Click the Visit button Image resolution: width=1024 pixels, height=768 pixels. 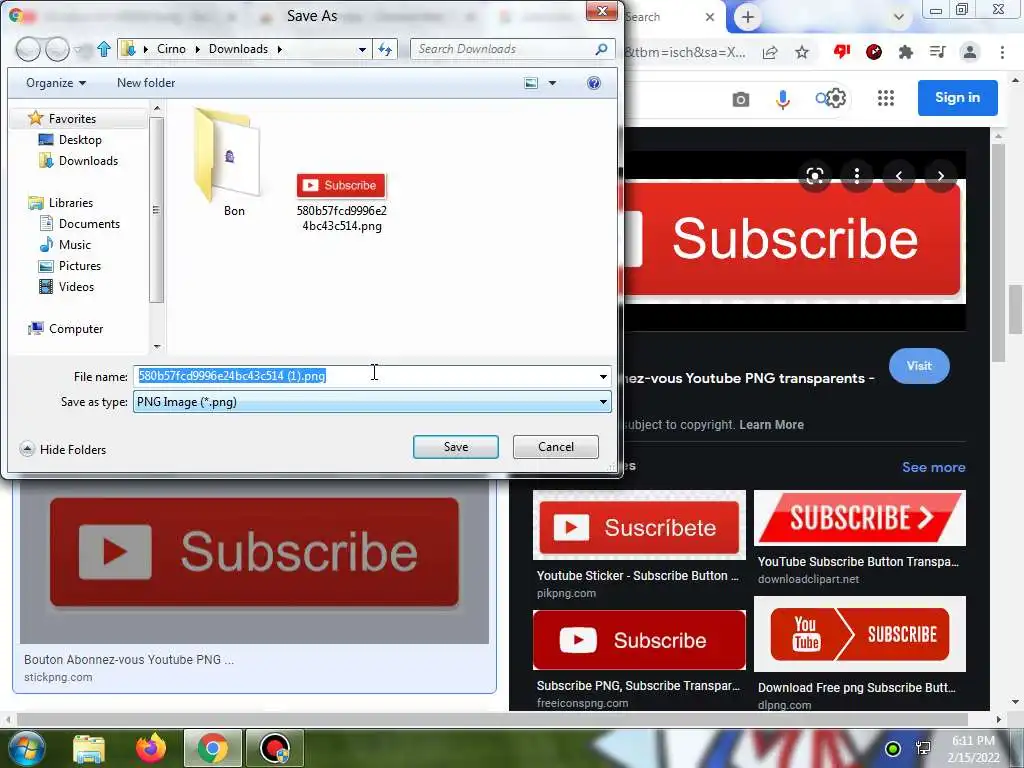coord(919,366)
